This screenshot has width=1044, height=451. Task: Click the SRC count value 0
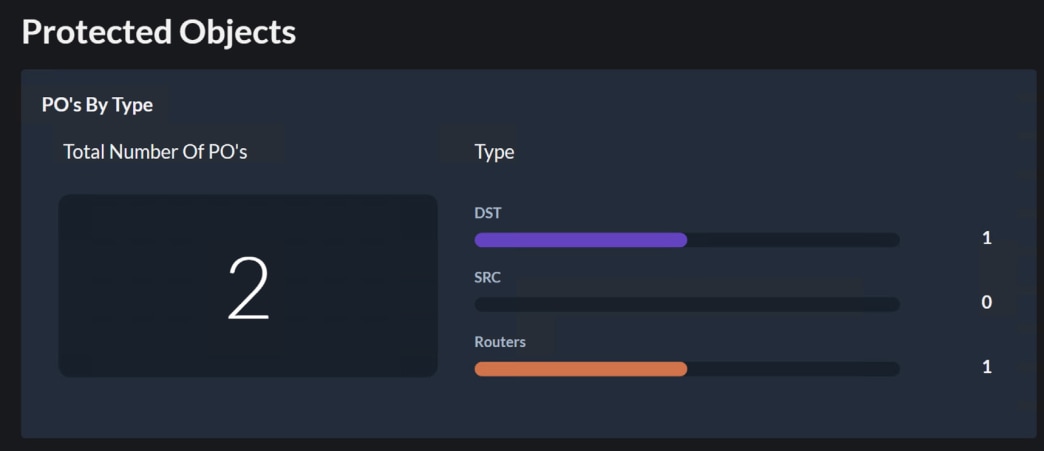click(986, 303)
